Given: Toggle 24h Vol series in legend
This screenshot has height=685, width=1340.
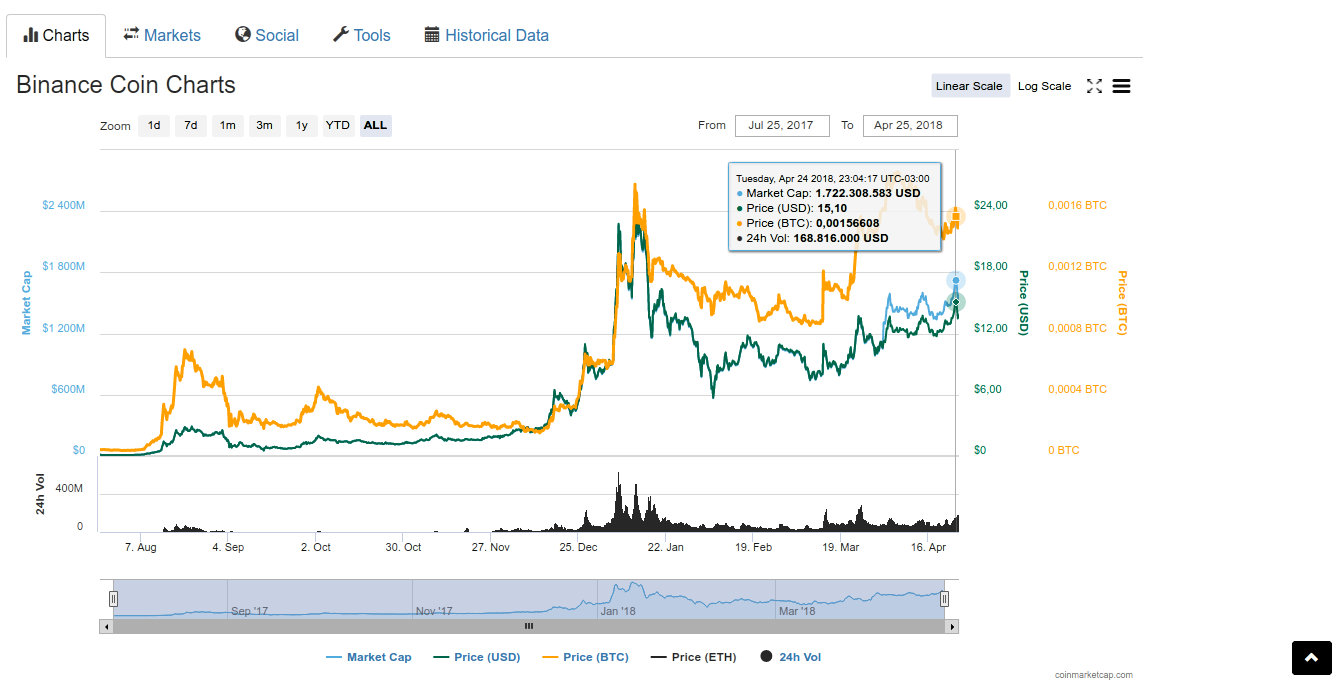Looking at the screenshot, I should tap(790, 657).
